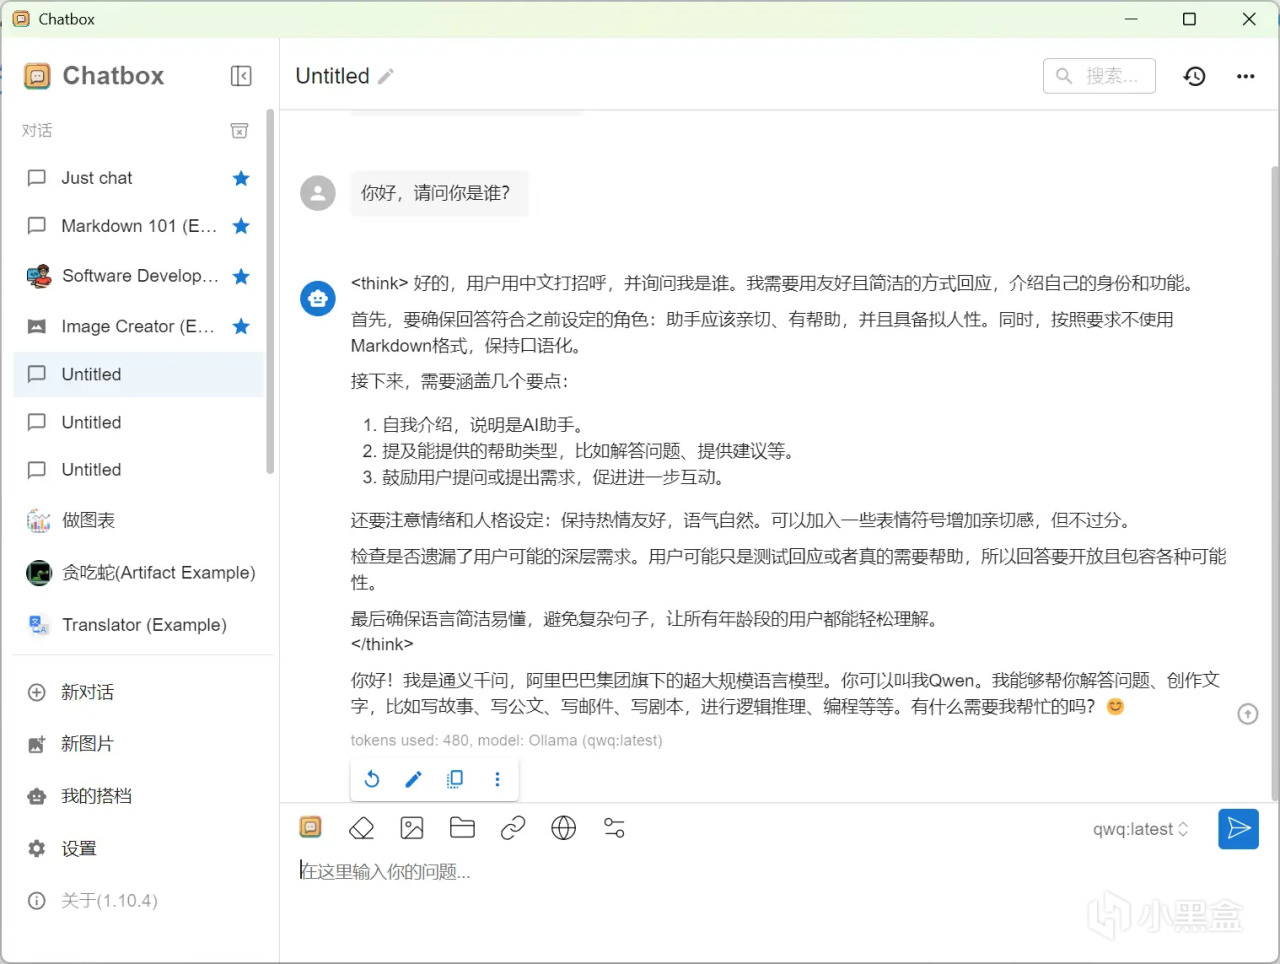Click the assistant robot avatar icon

(x=318, y=298)
